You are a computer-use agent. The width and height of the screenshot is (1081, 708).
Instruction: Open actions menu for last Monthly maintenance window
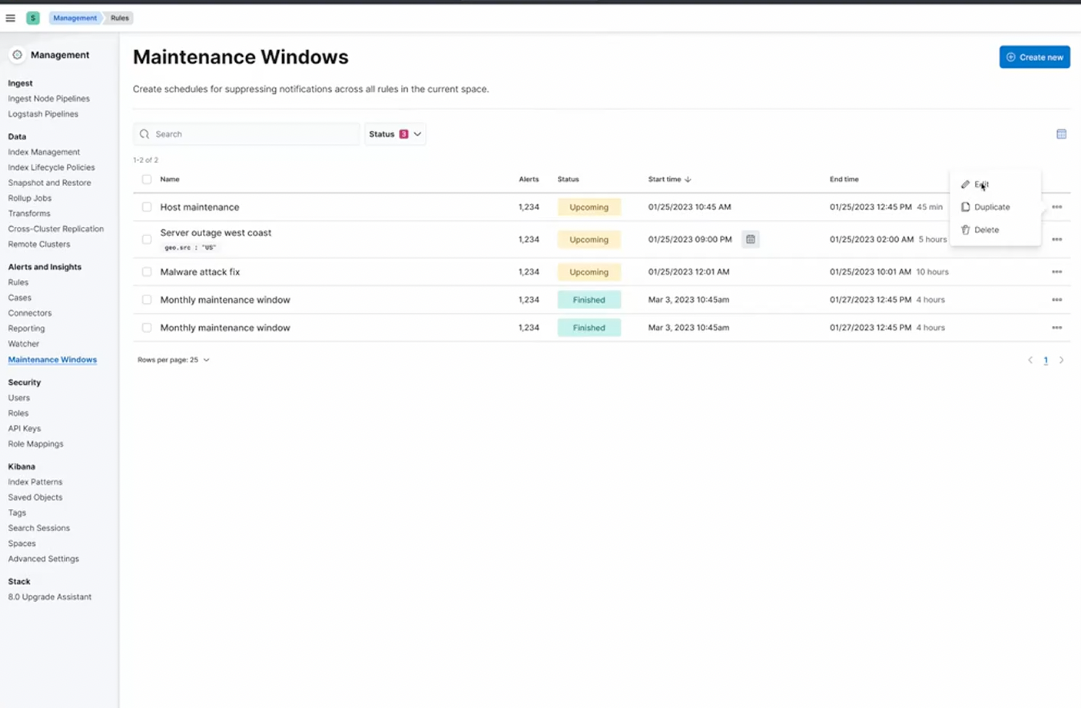click(x=1056, y=327)
